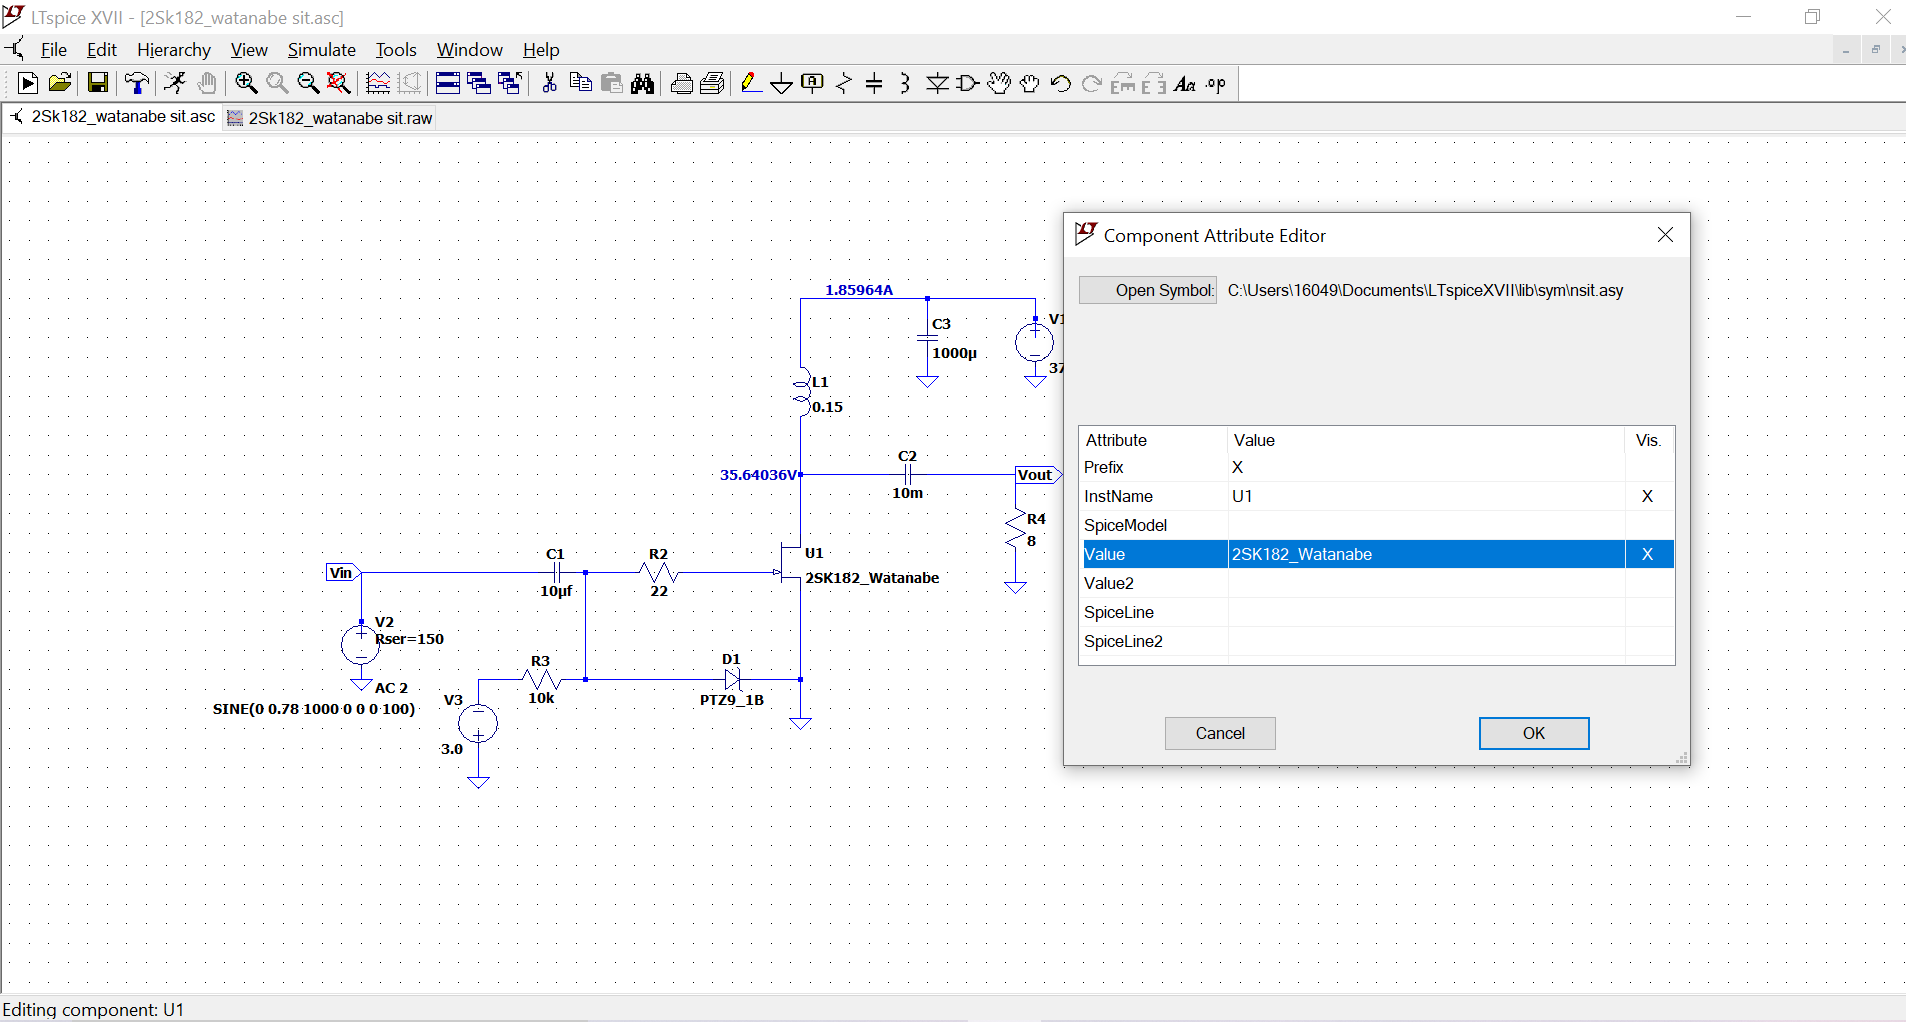Click the SpiceModel value cell
This screenshot has height=1022, width=1906.
click(1426, 525)
